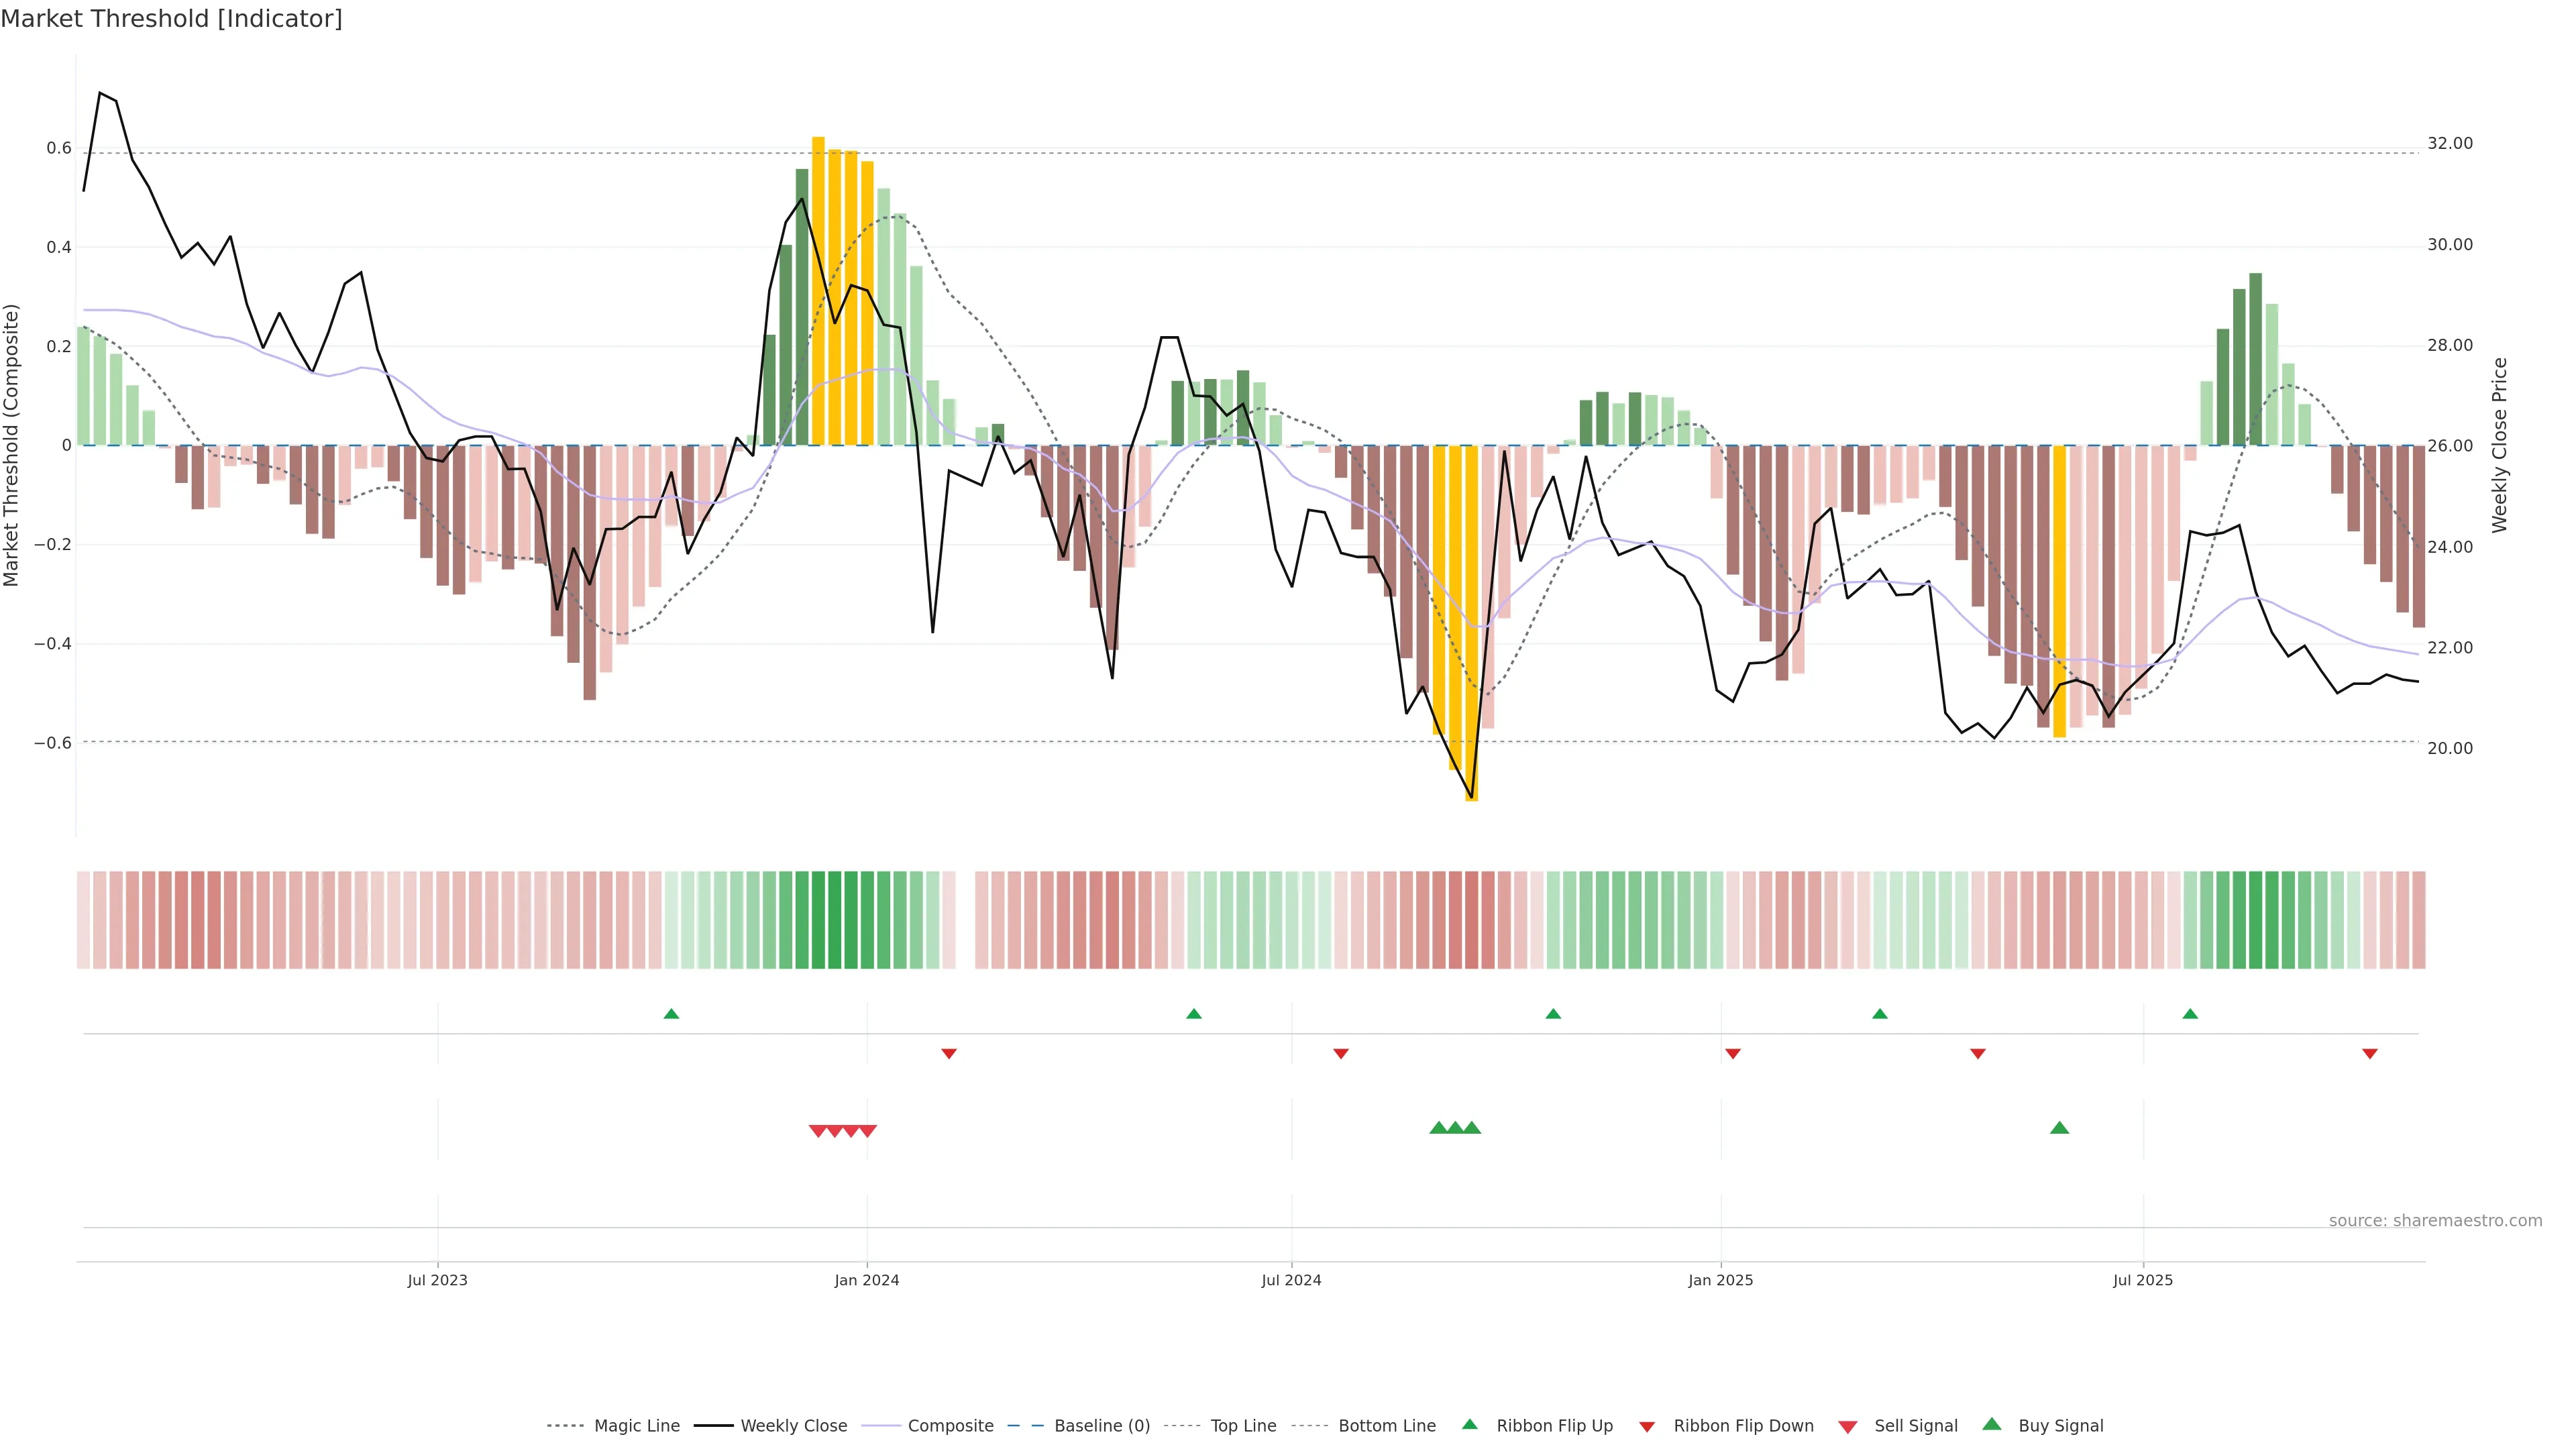The width and height of the screenshot is (2576, 1449).
Task: Click the last Ribbon Flip Down marker at far right
Action: 2369,1054
